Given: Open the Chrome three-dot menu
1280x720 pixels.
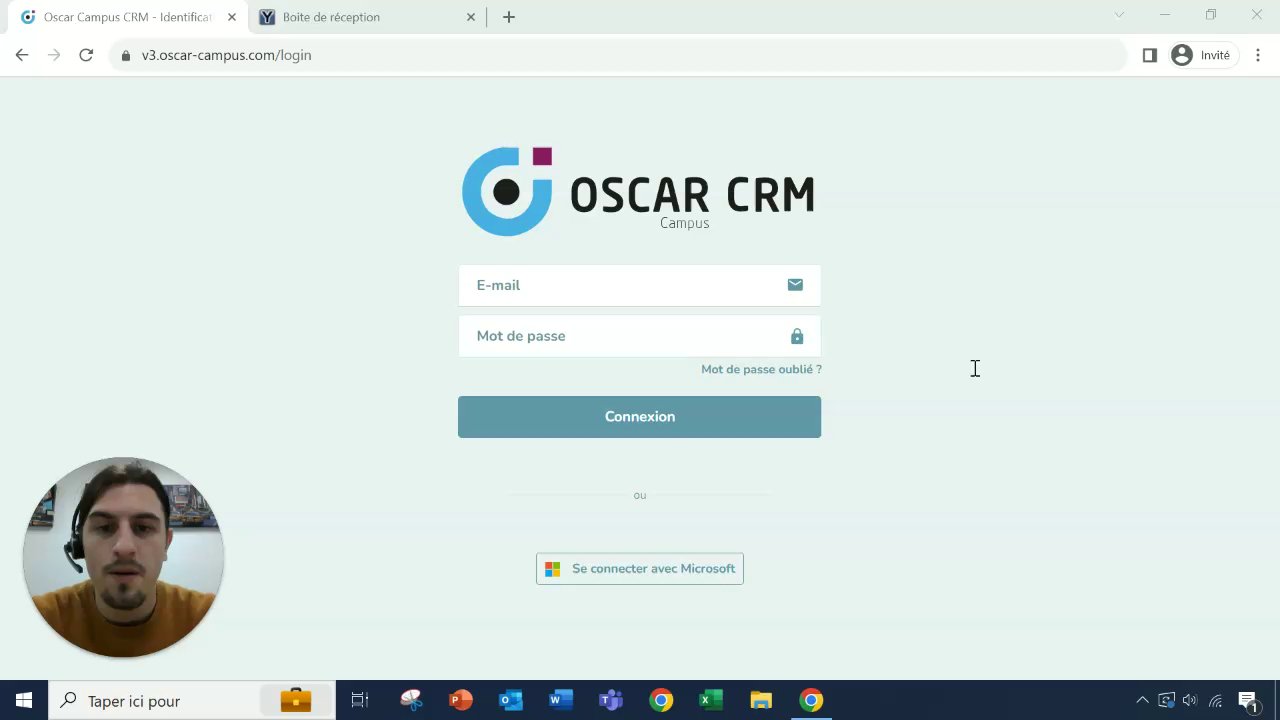Looking at the screenshot, I should (1258, 55).
